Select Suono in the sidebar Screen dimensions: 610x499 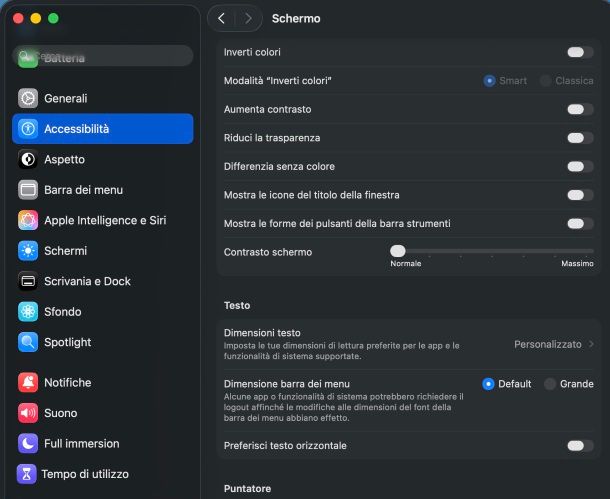(x=102, y=413)
